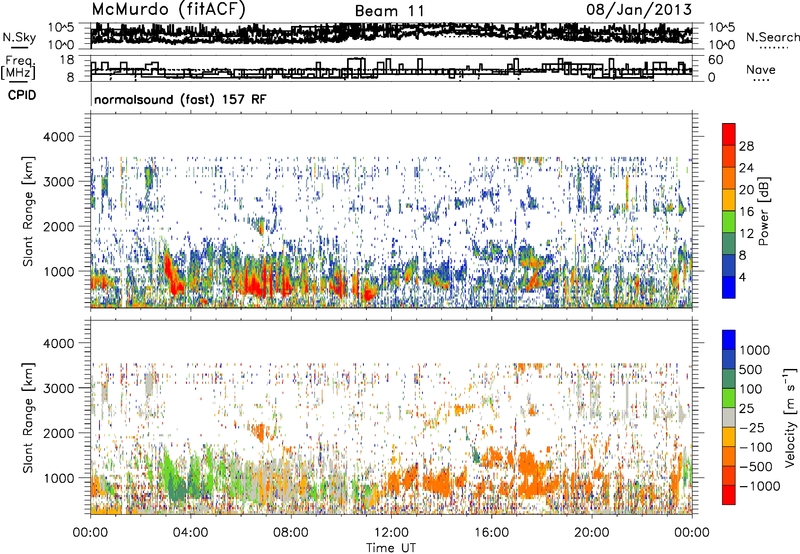Click the red segment of velocity colorbar

click(x=729, y=495)
